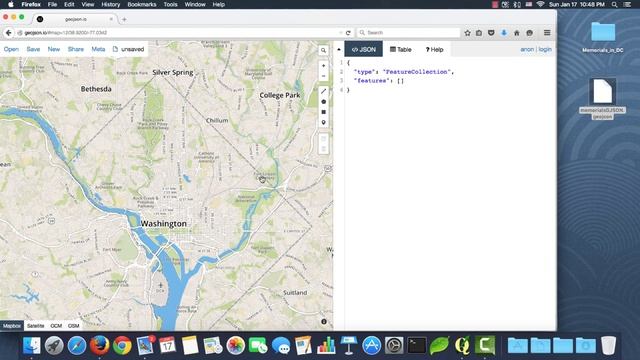The height and width of the screenshot is (360, 640).
Task: Click the anon user link
Action: (x=527, y=49)
